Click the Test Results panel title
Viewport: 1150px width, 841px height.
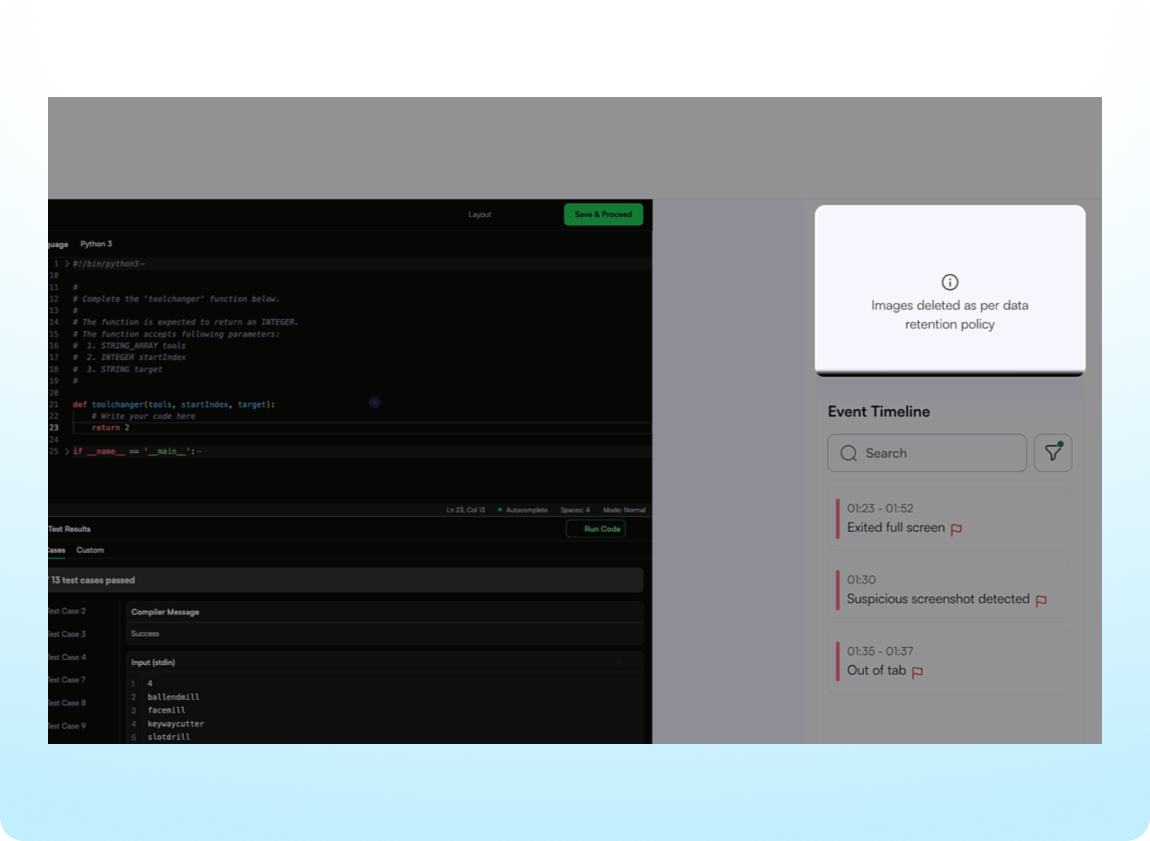[x=70, y=529]
